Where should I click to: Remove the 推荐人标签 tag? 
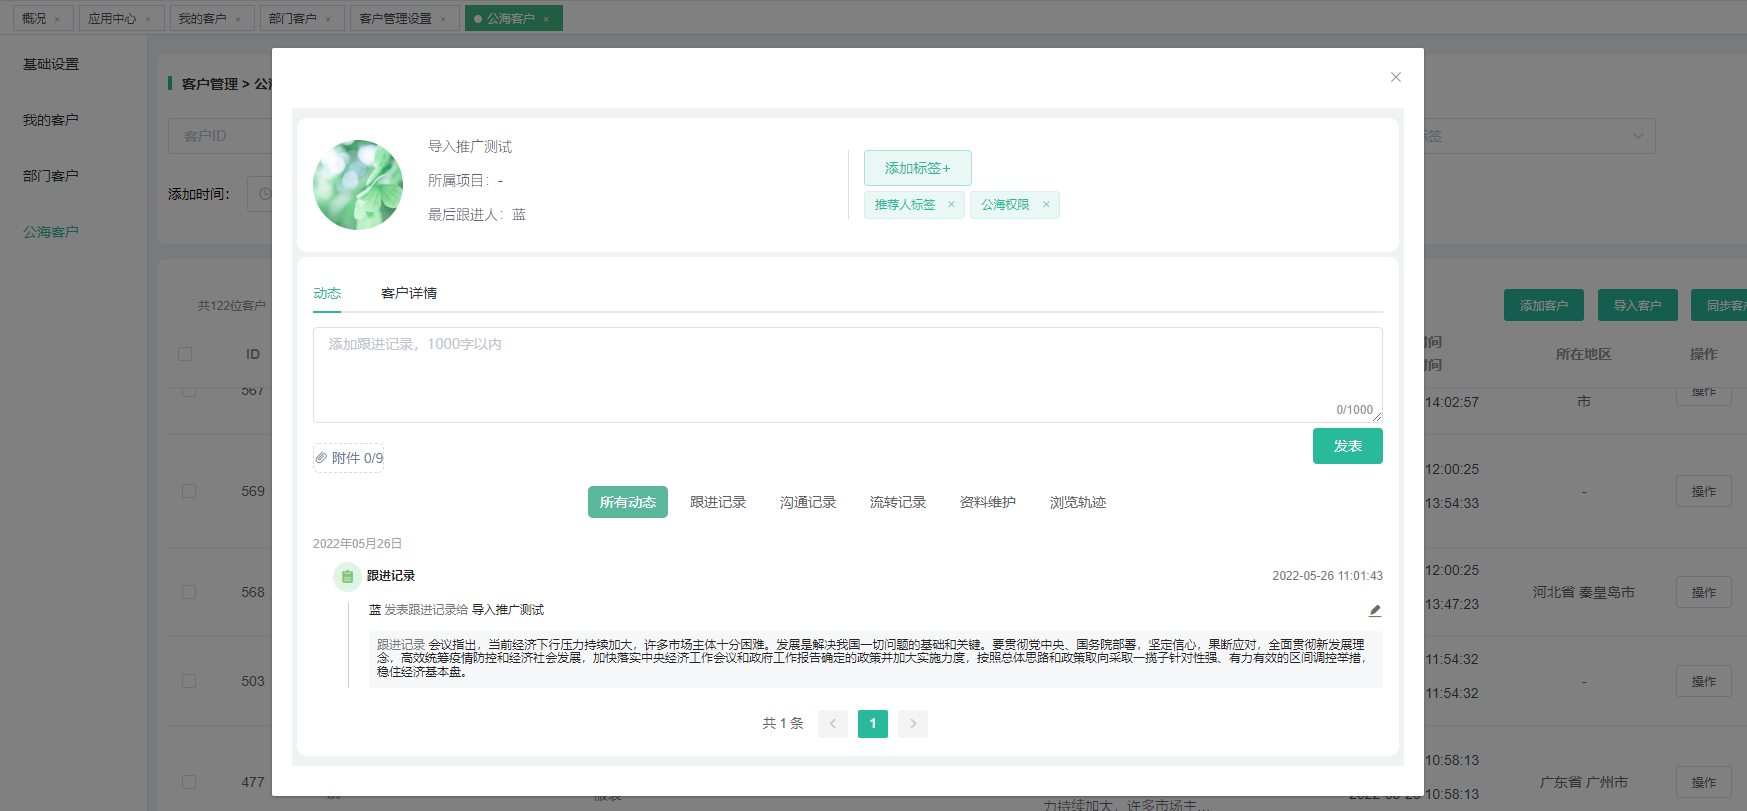[951, 205]
